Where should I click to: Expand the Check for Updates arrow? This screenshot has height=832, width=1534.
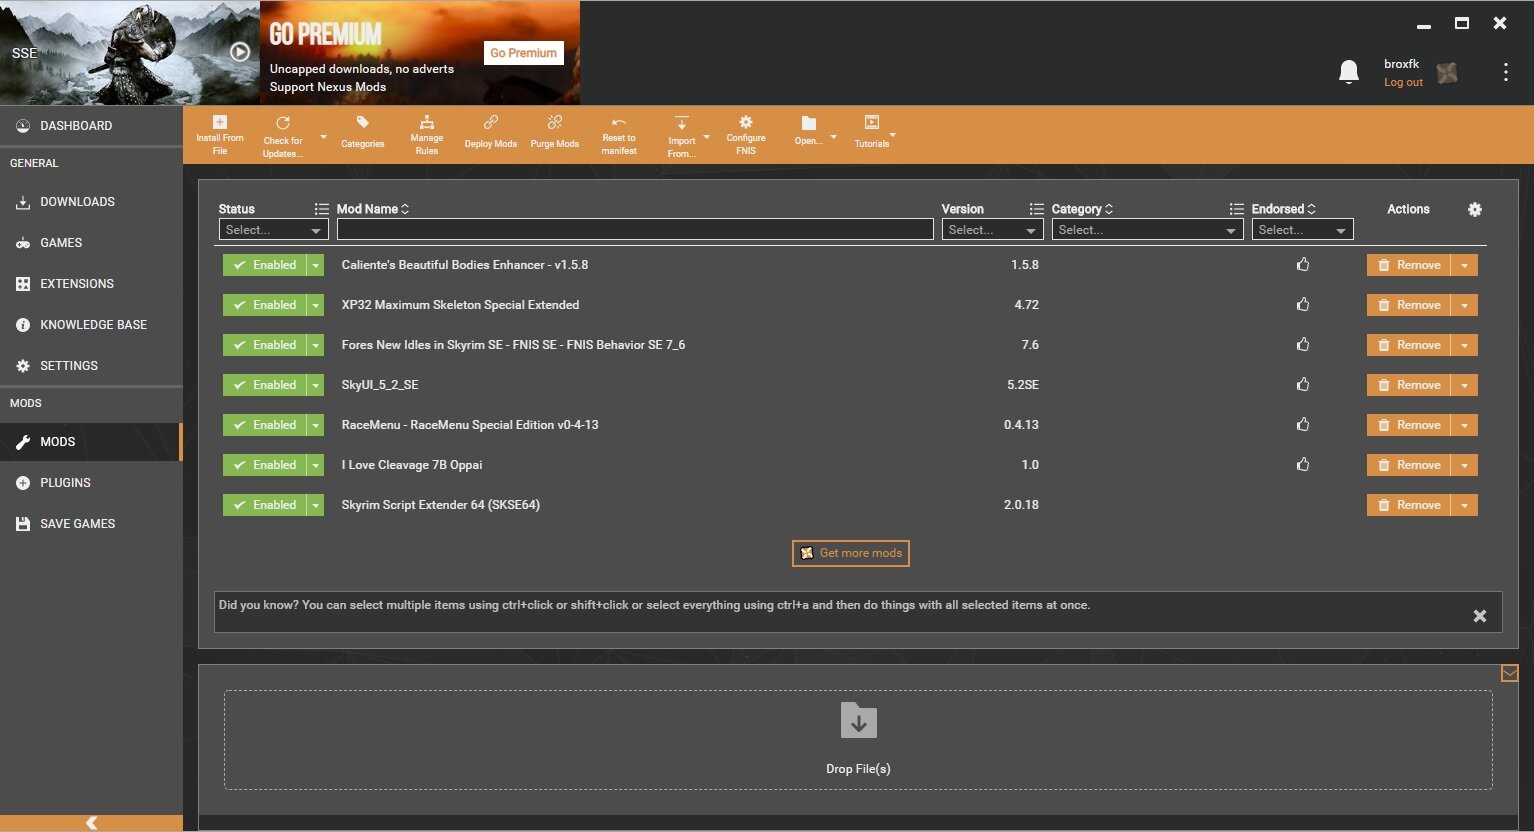pos(323,137)
